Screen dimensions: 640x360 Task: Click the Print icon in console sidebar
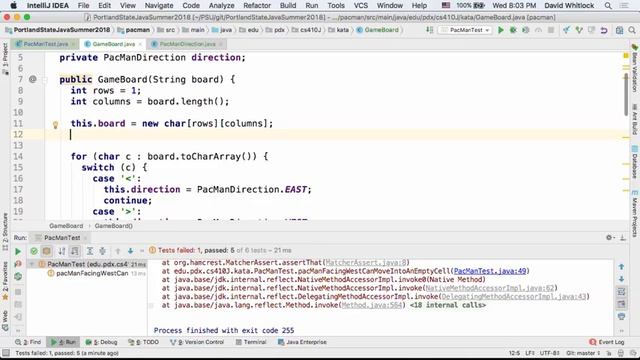(621, 317)
